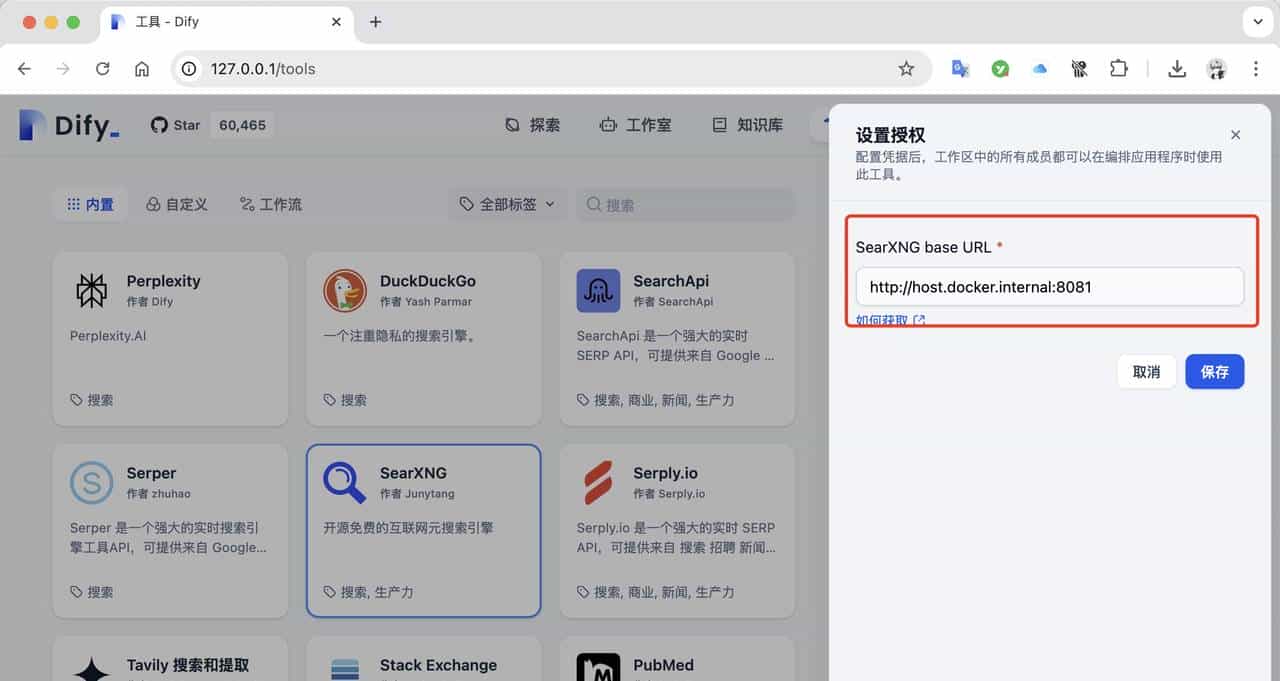This screenshot has height=681, width=1280.
Task: Open the SearchApi tool icon
Action: tap(597, 290)
